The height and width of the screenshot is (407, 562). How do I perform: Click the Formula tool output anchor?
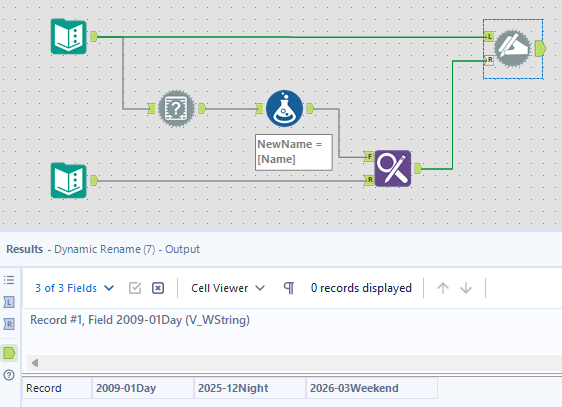[310, 109]
